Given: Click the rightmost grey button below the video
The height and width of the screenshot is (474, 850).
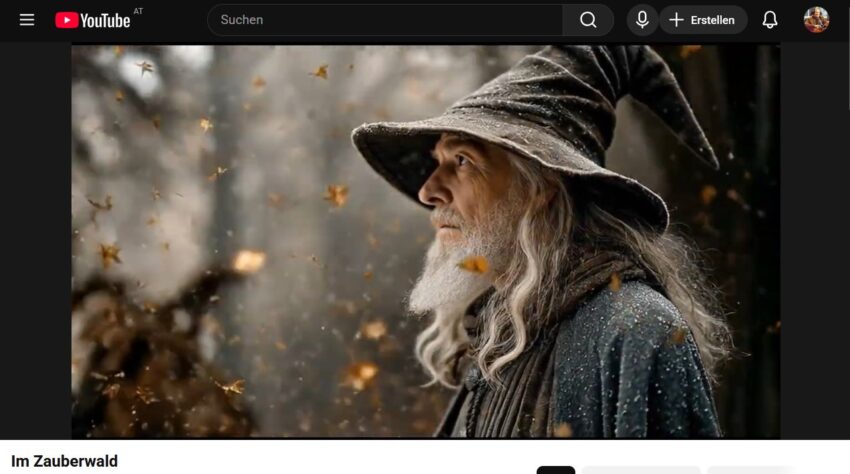Looking at the screenshot, I should tap(750, 469).
